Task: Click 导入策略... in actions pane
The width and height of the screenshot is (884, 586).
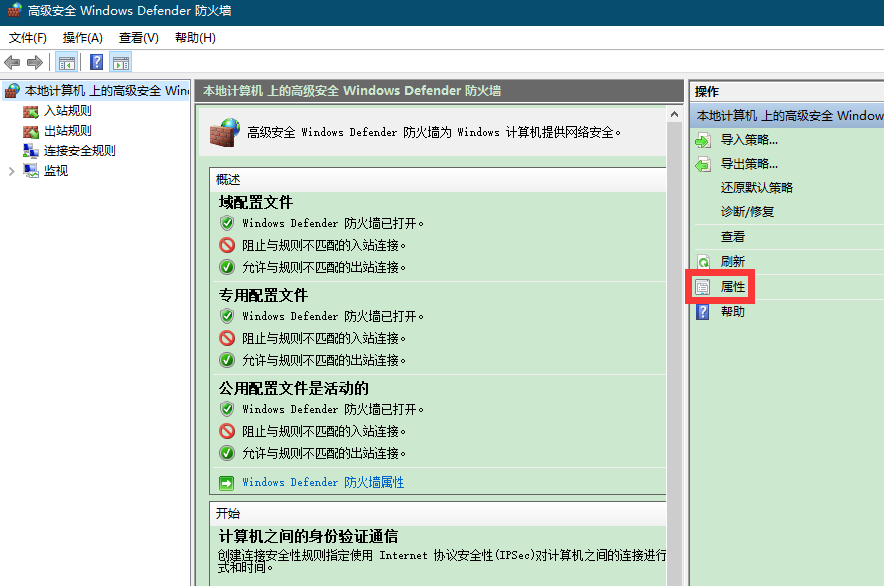Action: pyautogui.click(x=749, y=140)
